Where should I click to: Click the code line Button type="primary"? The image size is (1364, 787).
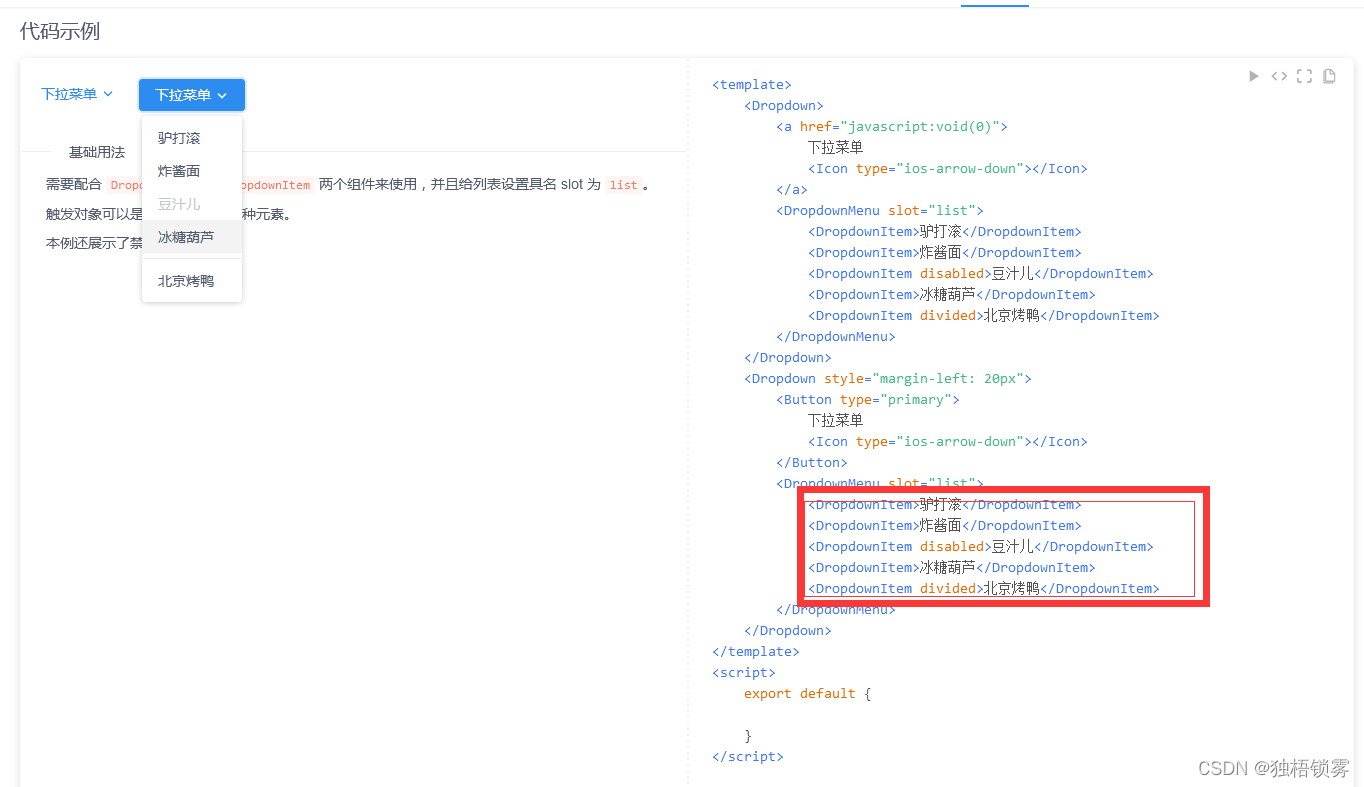(x=868, y=400)
